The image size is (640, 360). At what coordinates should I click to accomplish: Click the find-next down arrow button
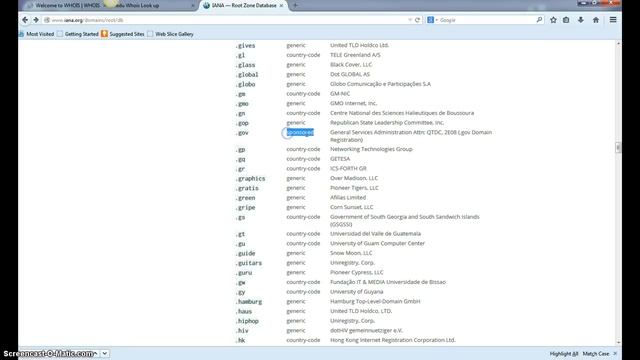(105, 353)
